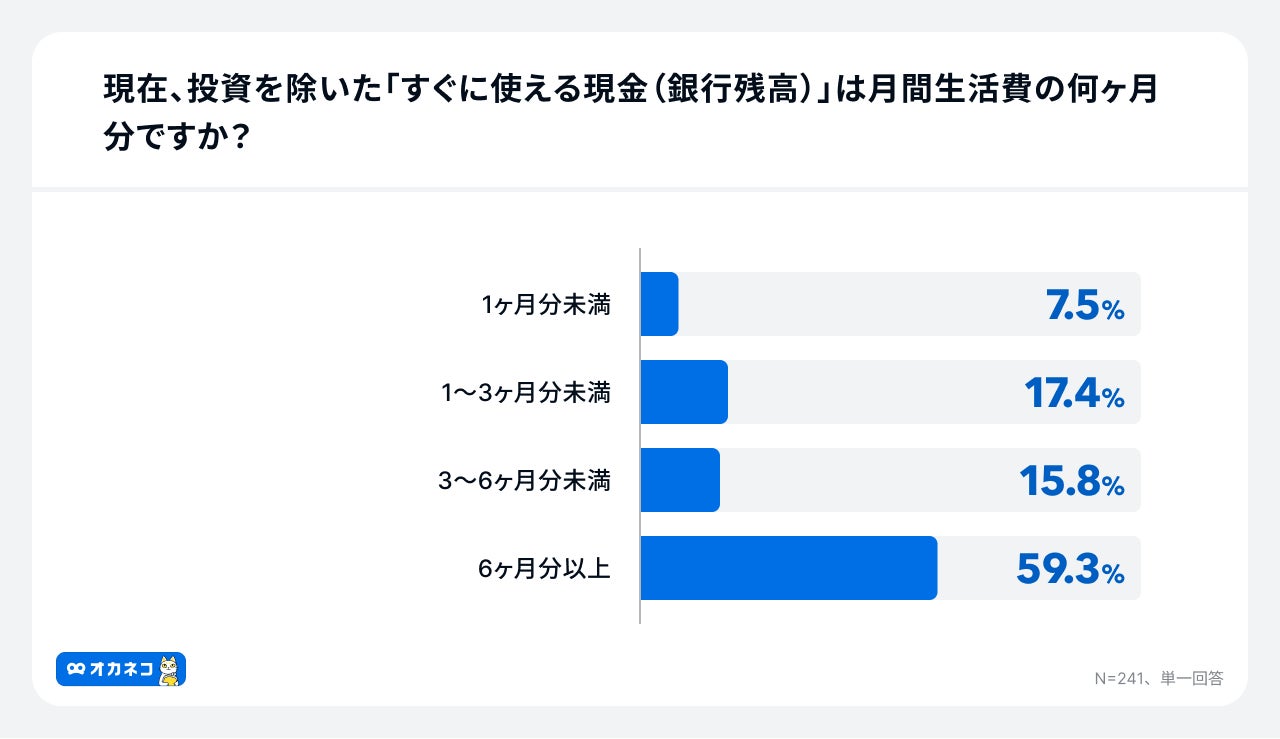The height and width of the screenshot is (739, 1280).
Task: Click the 1ヶ月分未満 category label
Action: (x=545, y=305)
